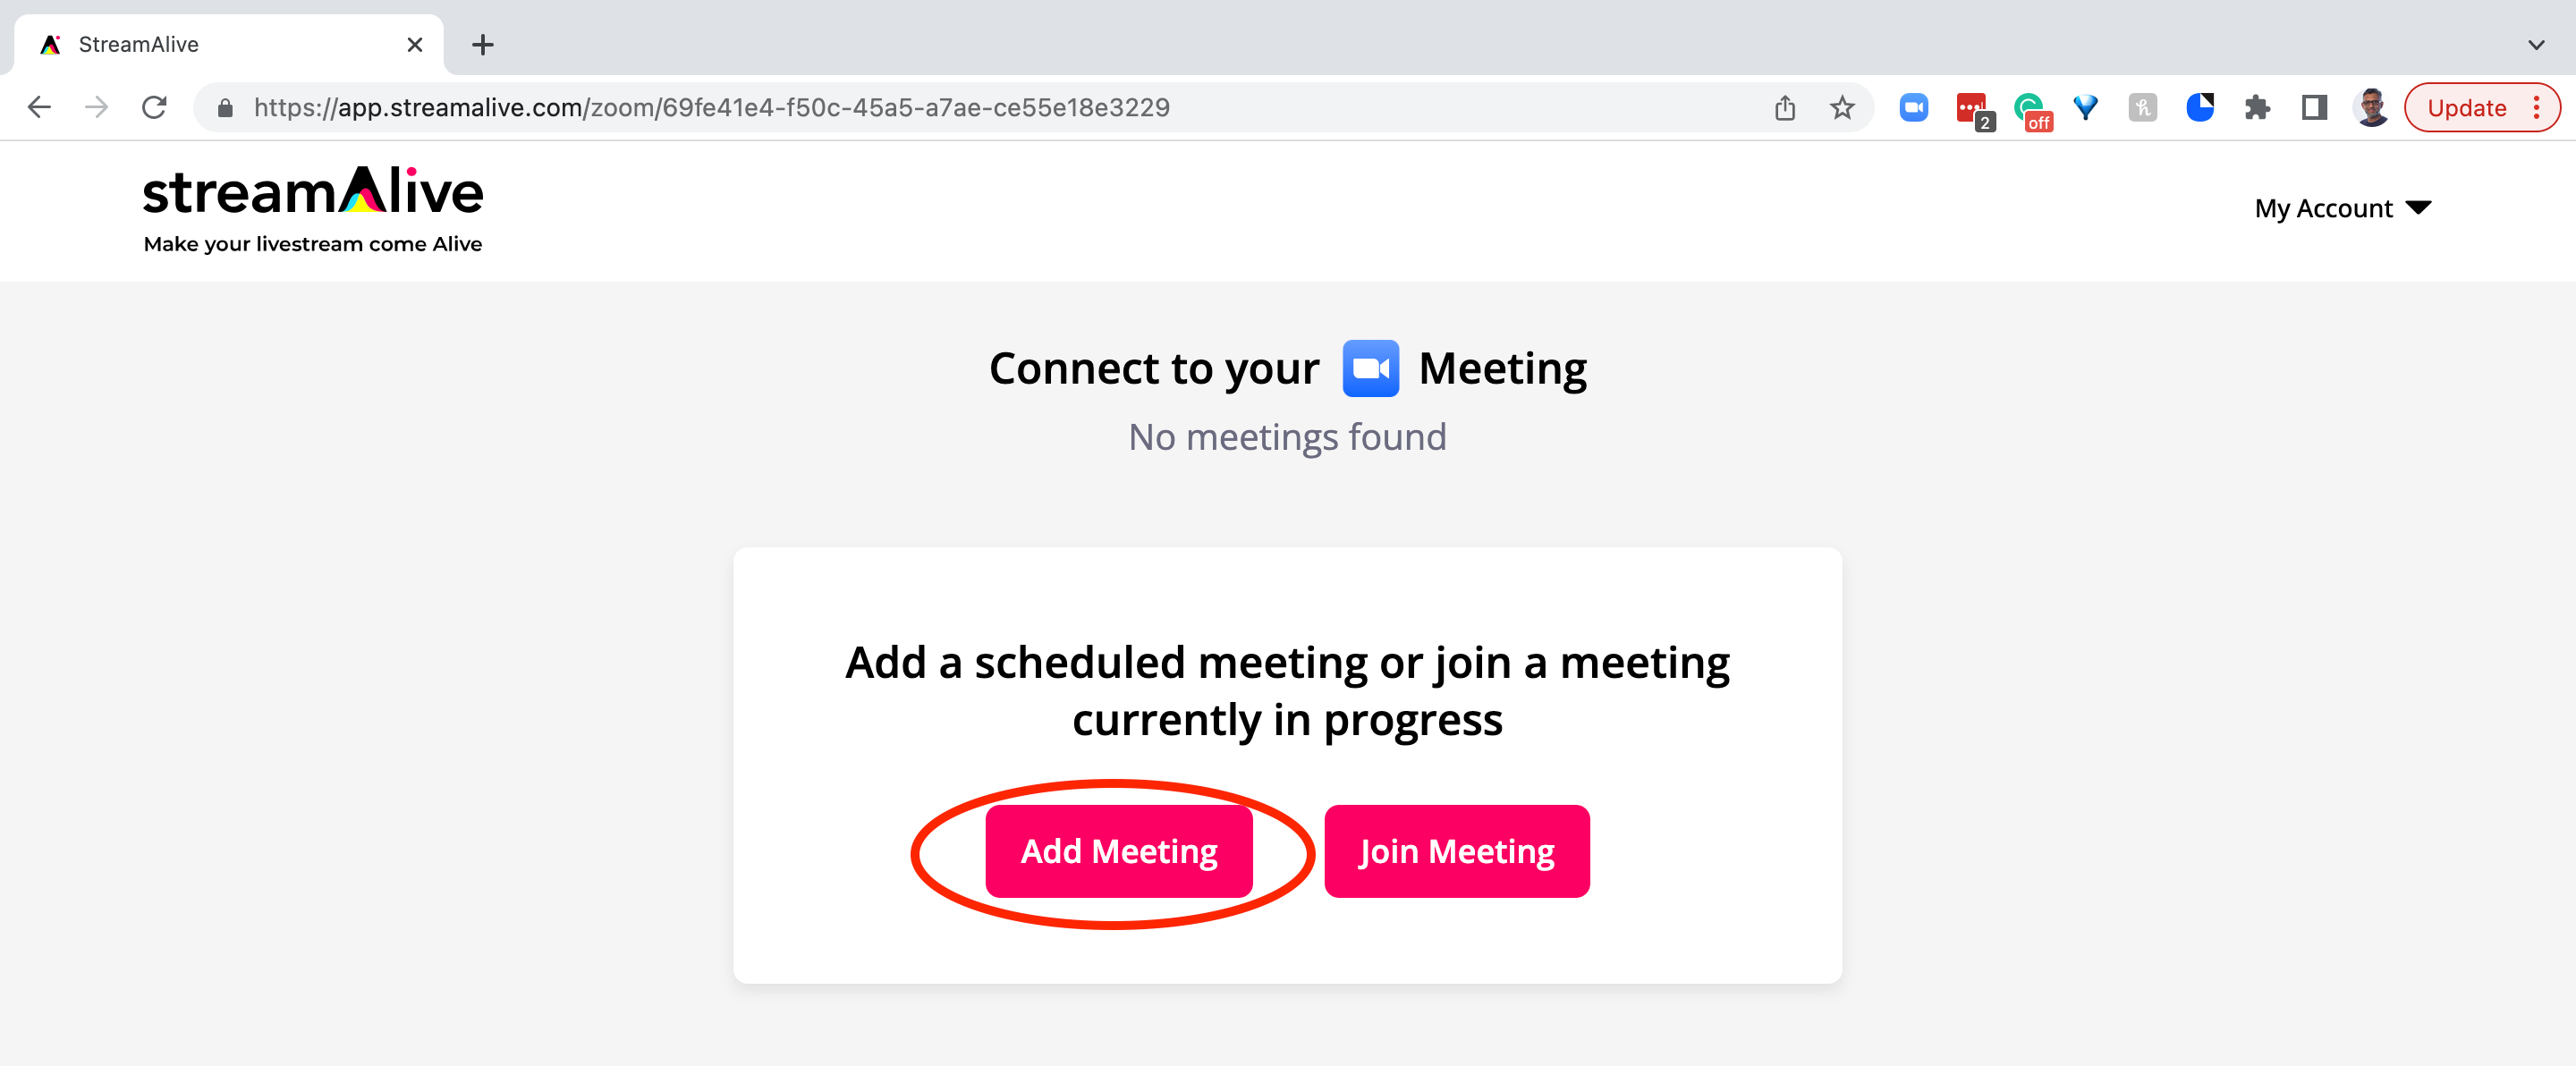Image resolution: width=2576 pixels, height=1066 pixels.
Task: Toggle the browser side panel icon
Action: tap(2314, 107)
